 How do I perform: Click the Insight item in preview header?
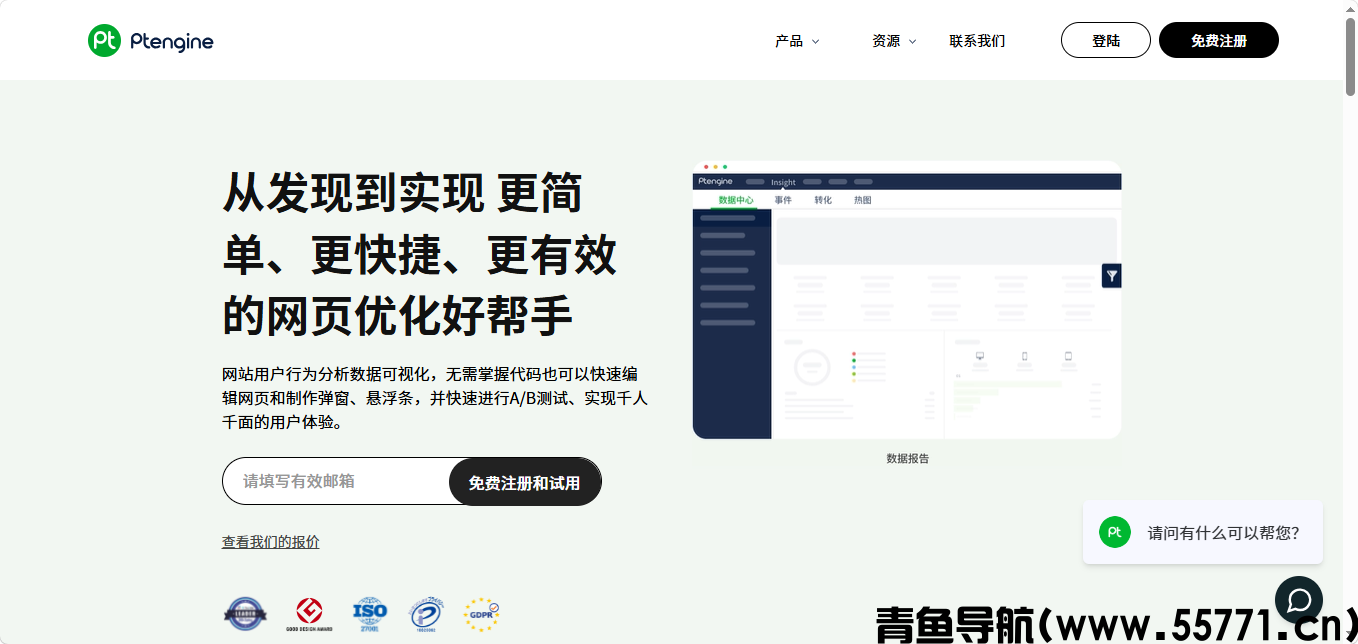[x=783, y=182]
